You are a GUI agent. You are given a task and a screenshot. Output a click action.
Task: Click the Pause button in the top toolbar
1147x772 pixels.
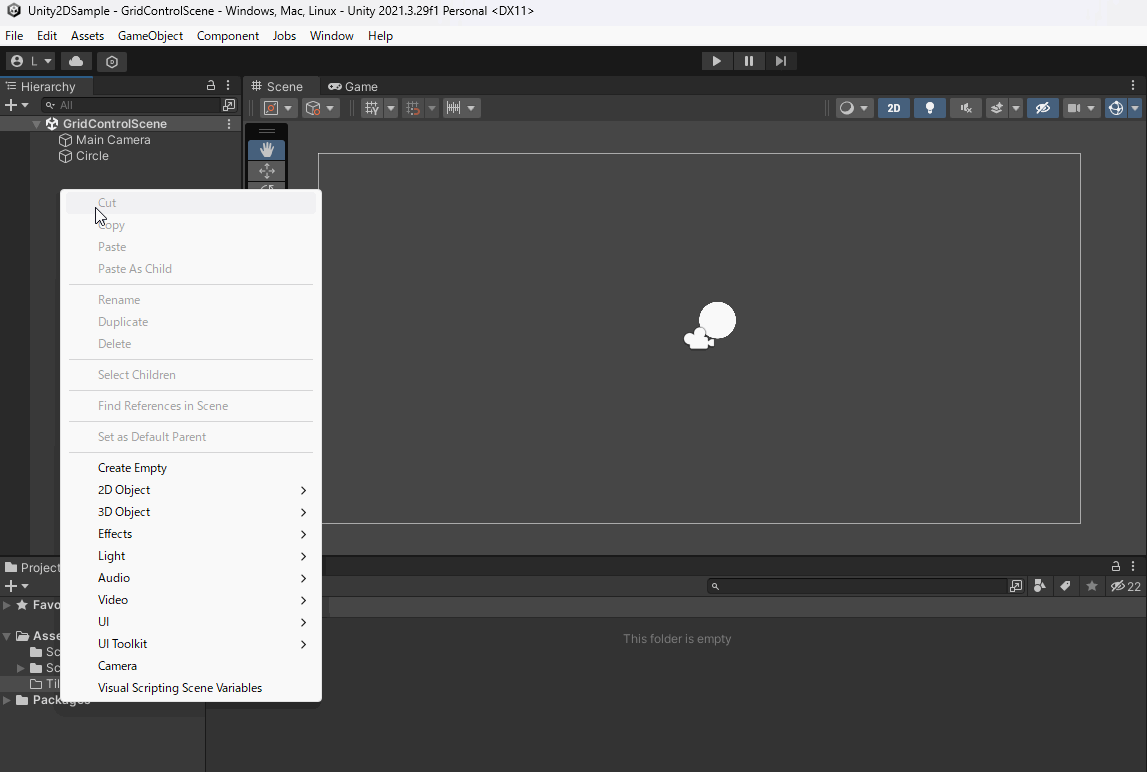(749, 61)
